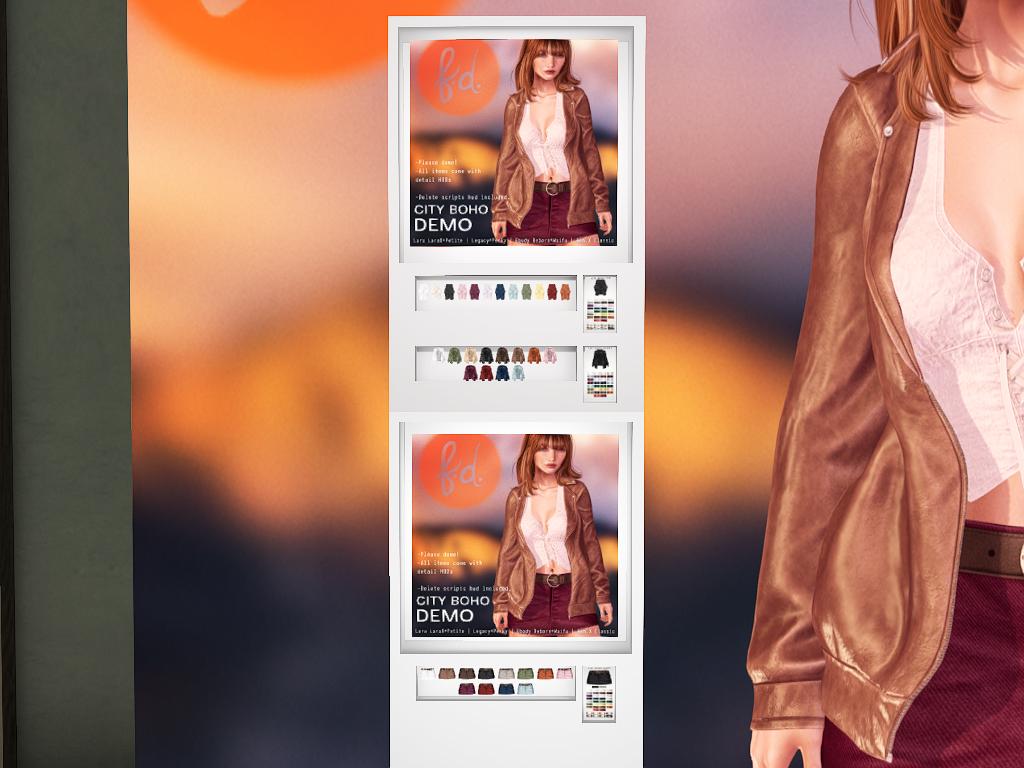This screenshot has height=768, width=1024.
Task: Pick the orange jacket icon
Action: 534,355
